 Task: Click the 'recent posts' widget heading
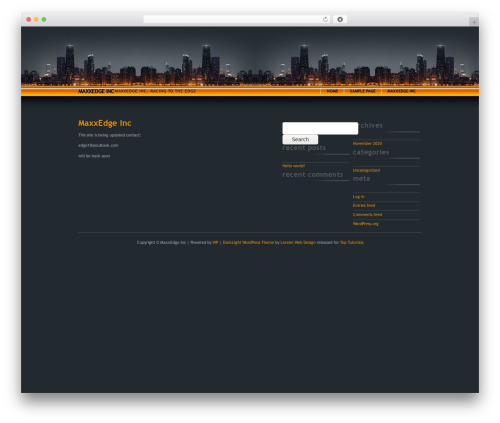pyautogui.click(x=304, y=148)
